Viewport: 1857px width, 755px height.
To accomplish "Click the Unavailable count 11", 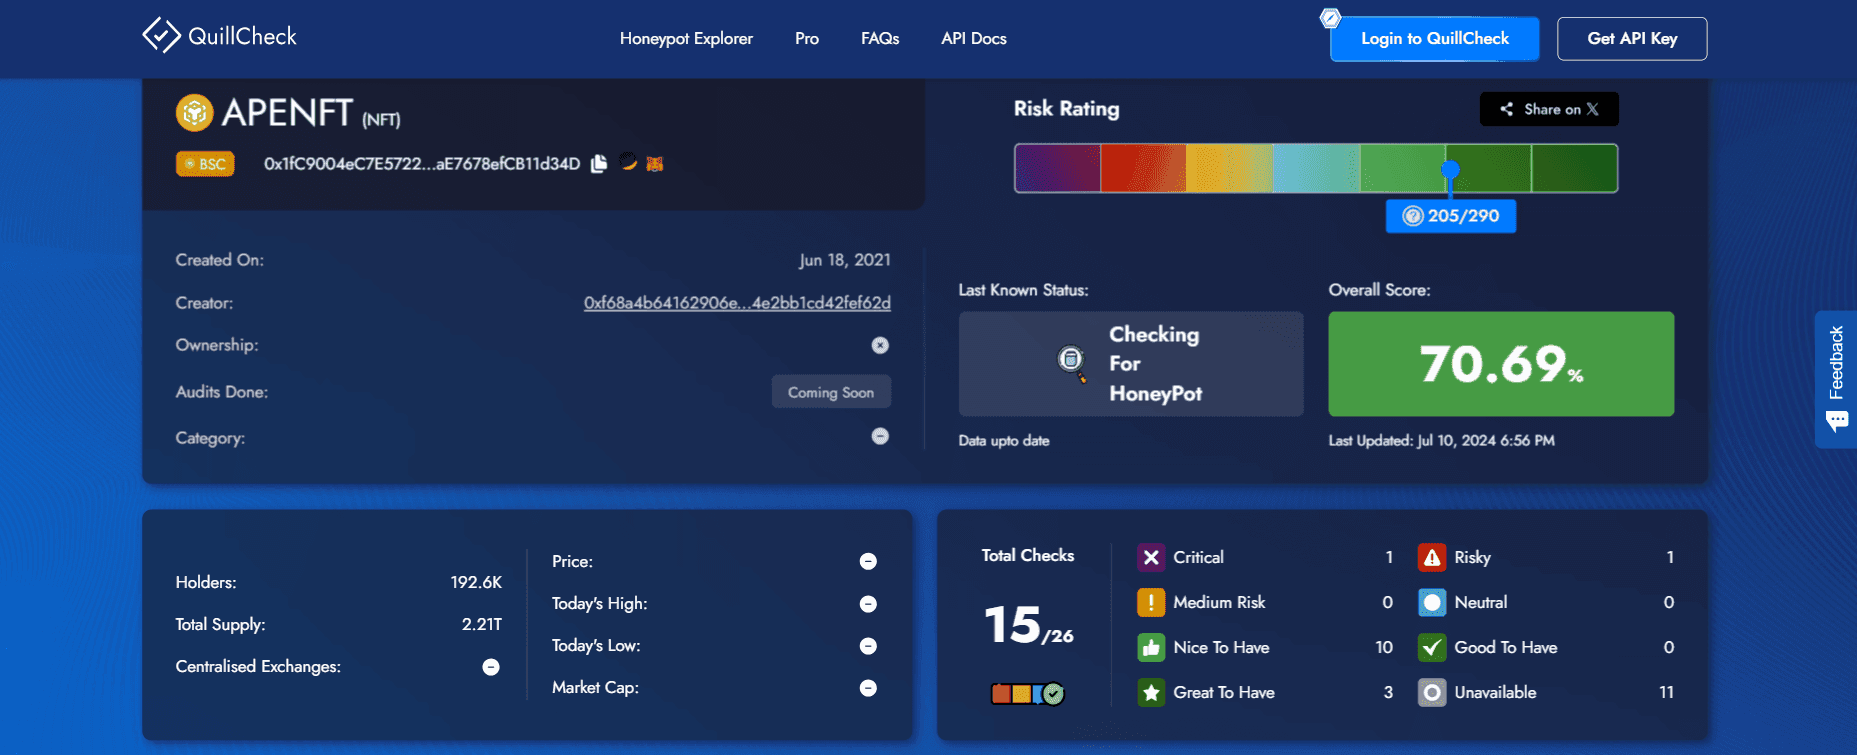I will 1666,692.
